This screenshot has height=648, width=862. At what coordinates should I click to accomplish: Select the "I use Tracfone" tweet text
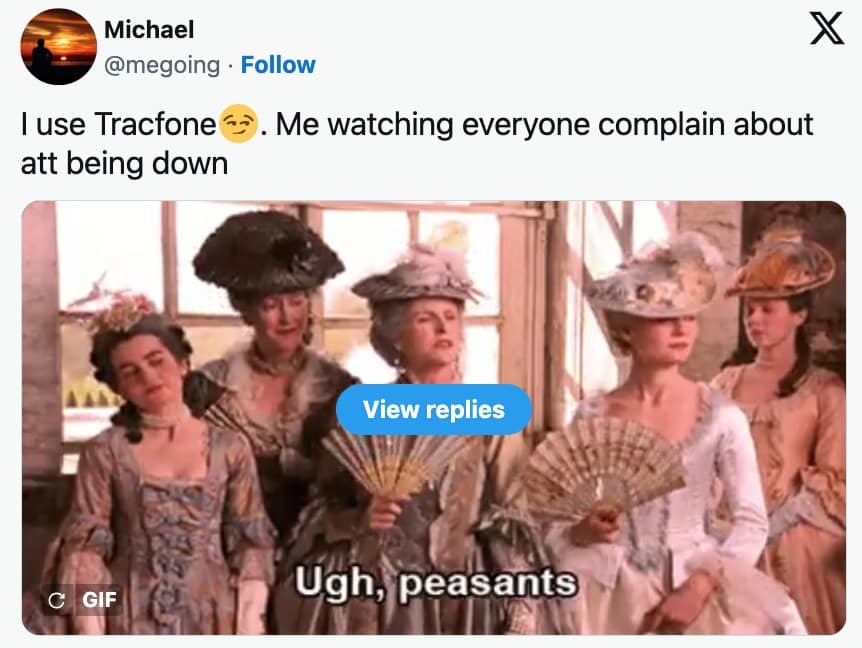(x=119, y=124)
